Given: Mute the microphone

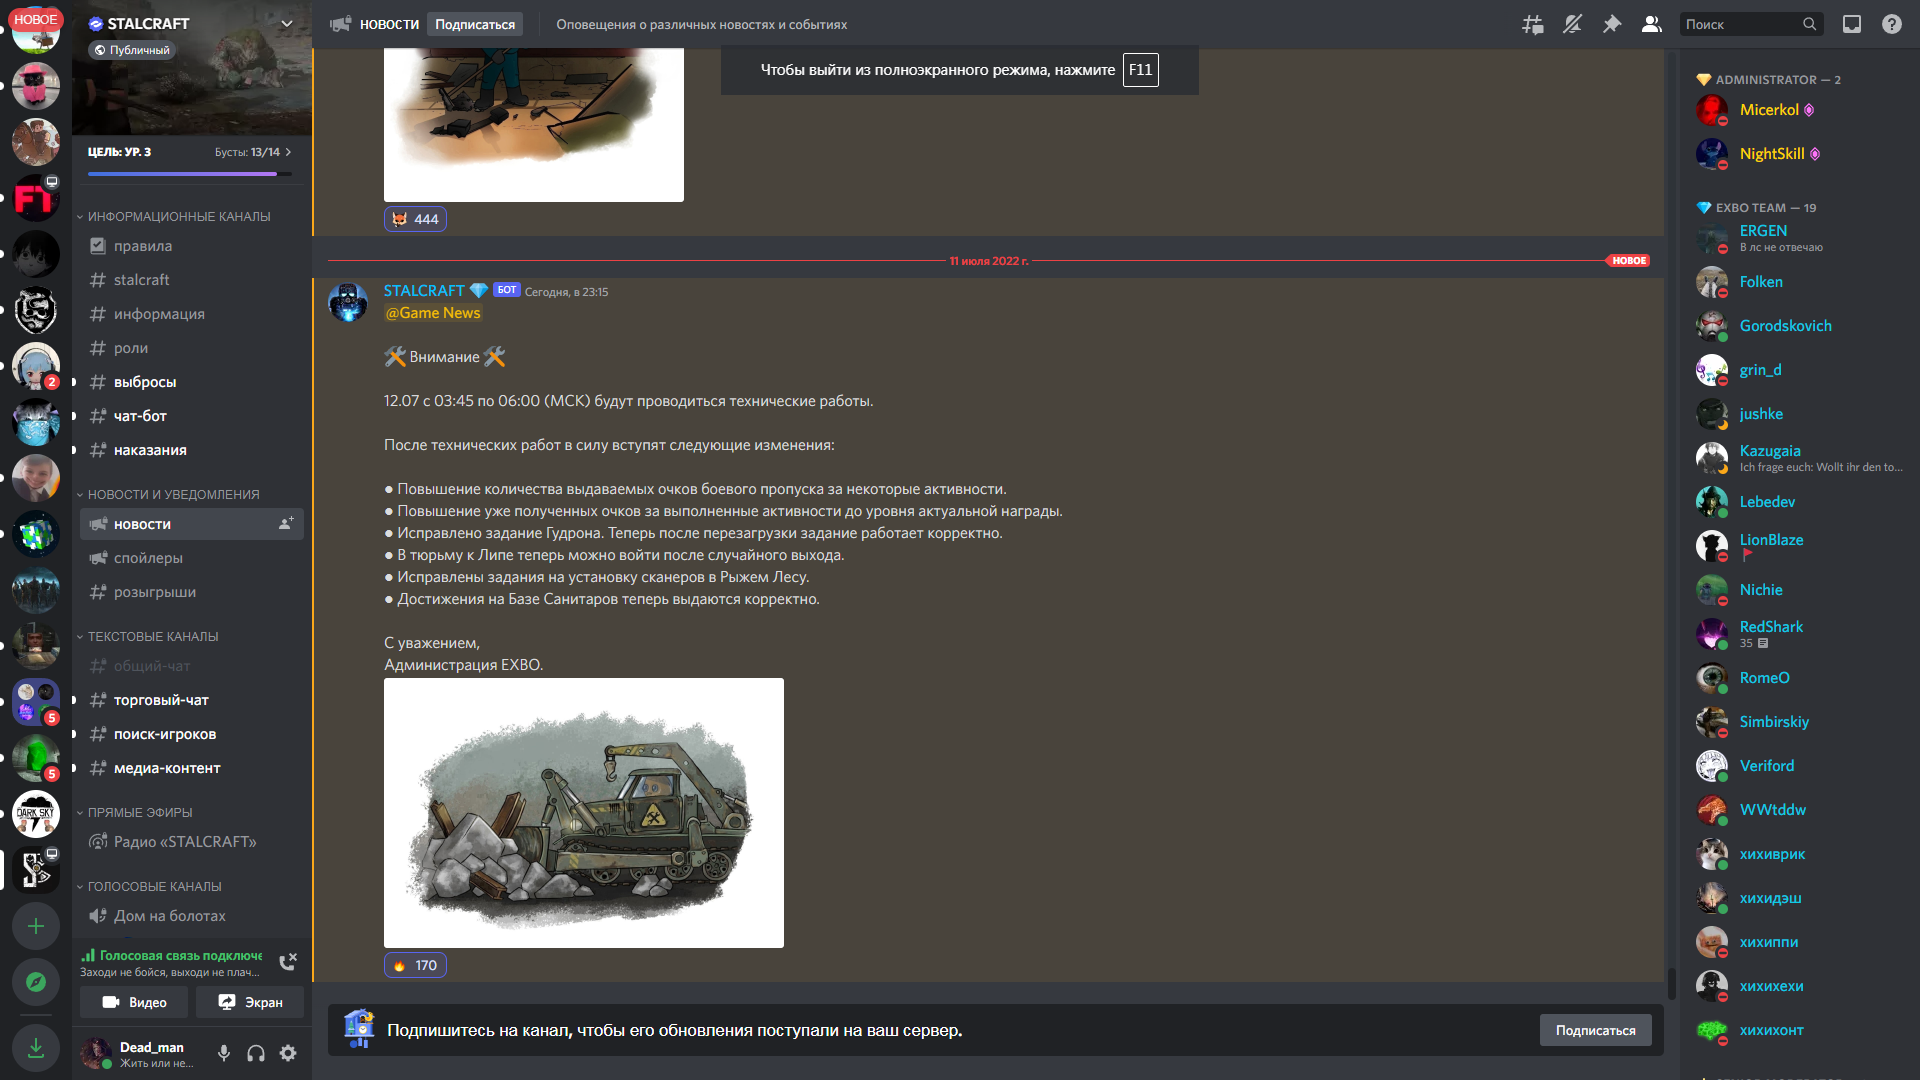Looking at the screenshot, I should click(x=224, y=1053).
